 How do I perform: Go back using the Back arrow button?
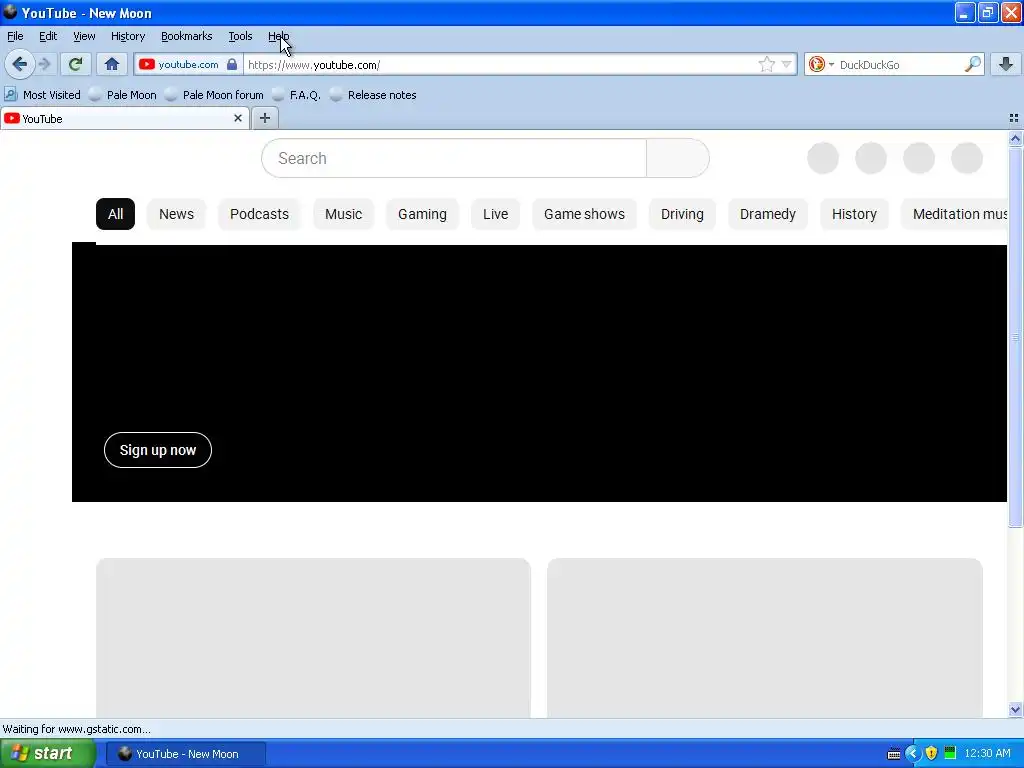19,64
